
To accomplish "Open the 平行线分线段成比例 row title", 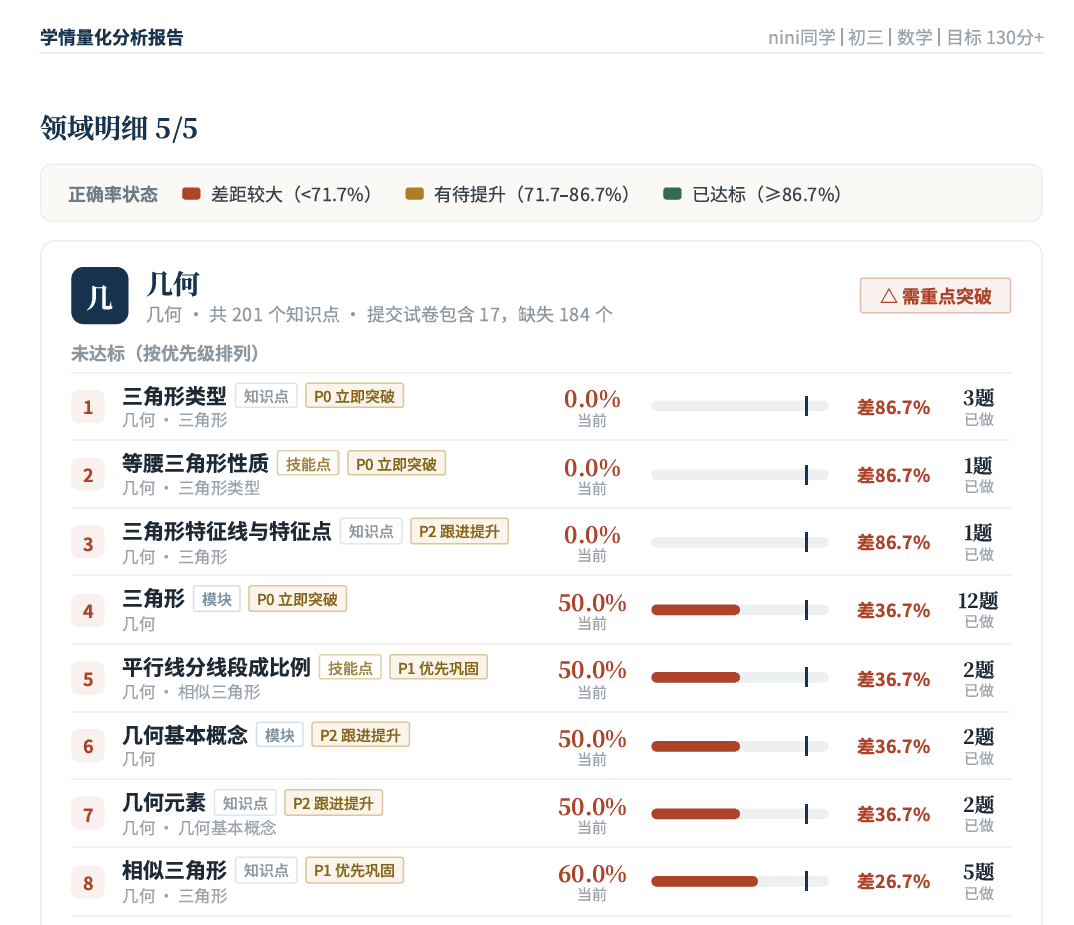I will 216,667.
